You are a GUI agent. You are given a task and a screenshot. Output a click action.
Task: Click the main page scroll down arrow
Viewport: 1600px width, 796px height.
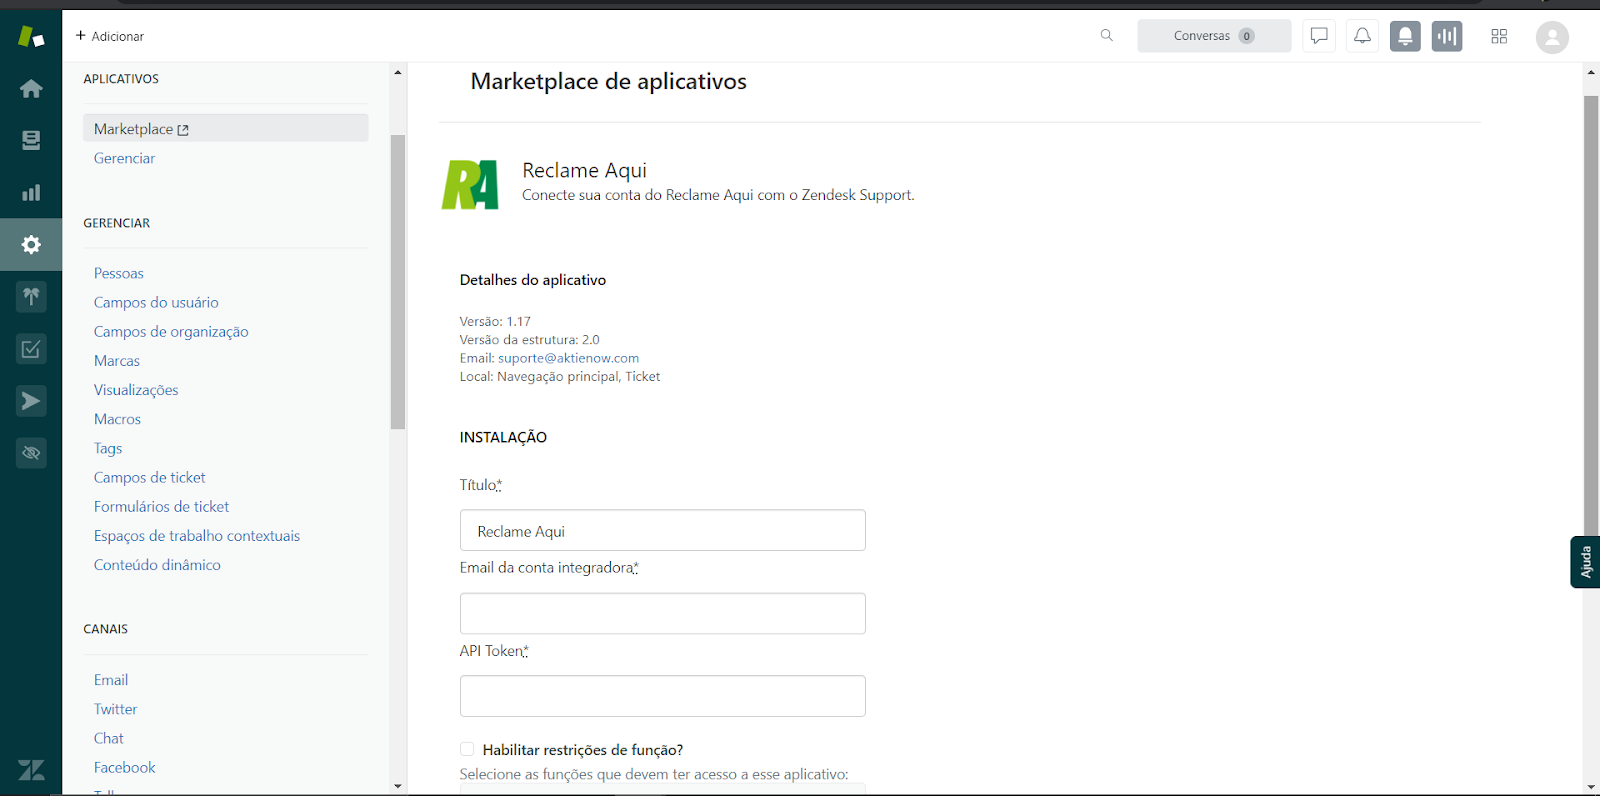1591,787
